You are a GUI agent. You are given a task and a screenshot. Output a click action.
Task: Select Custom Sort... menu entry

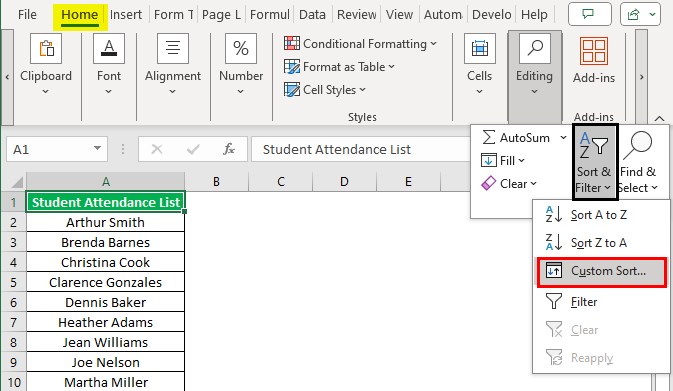[602, 272]
